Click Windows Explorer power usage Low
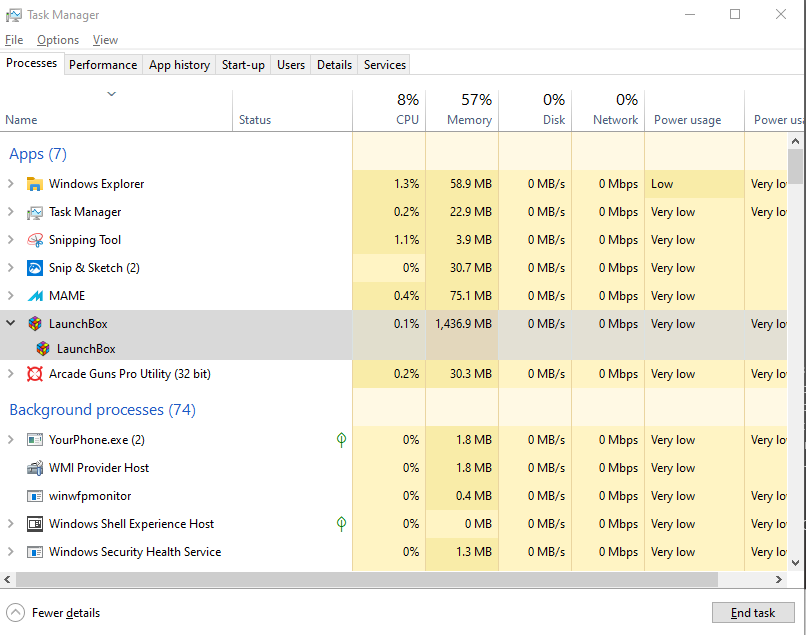The width and height of the screenshot is (806, 635). (662, 184)
